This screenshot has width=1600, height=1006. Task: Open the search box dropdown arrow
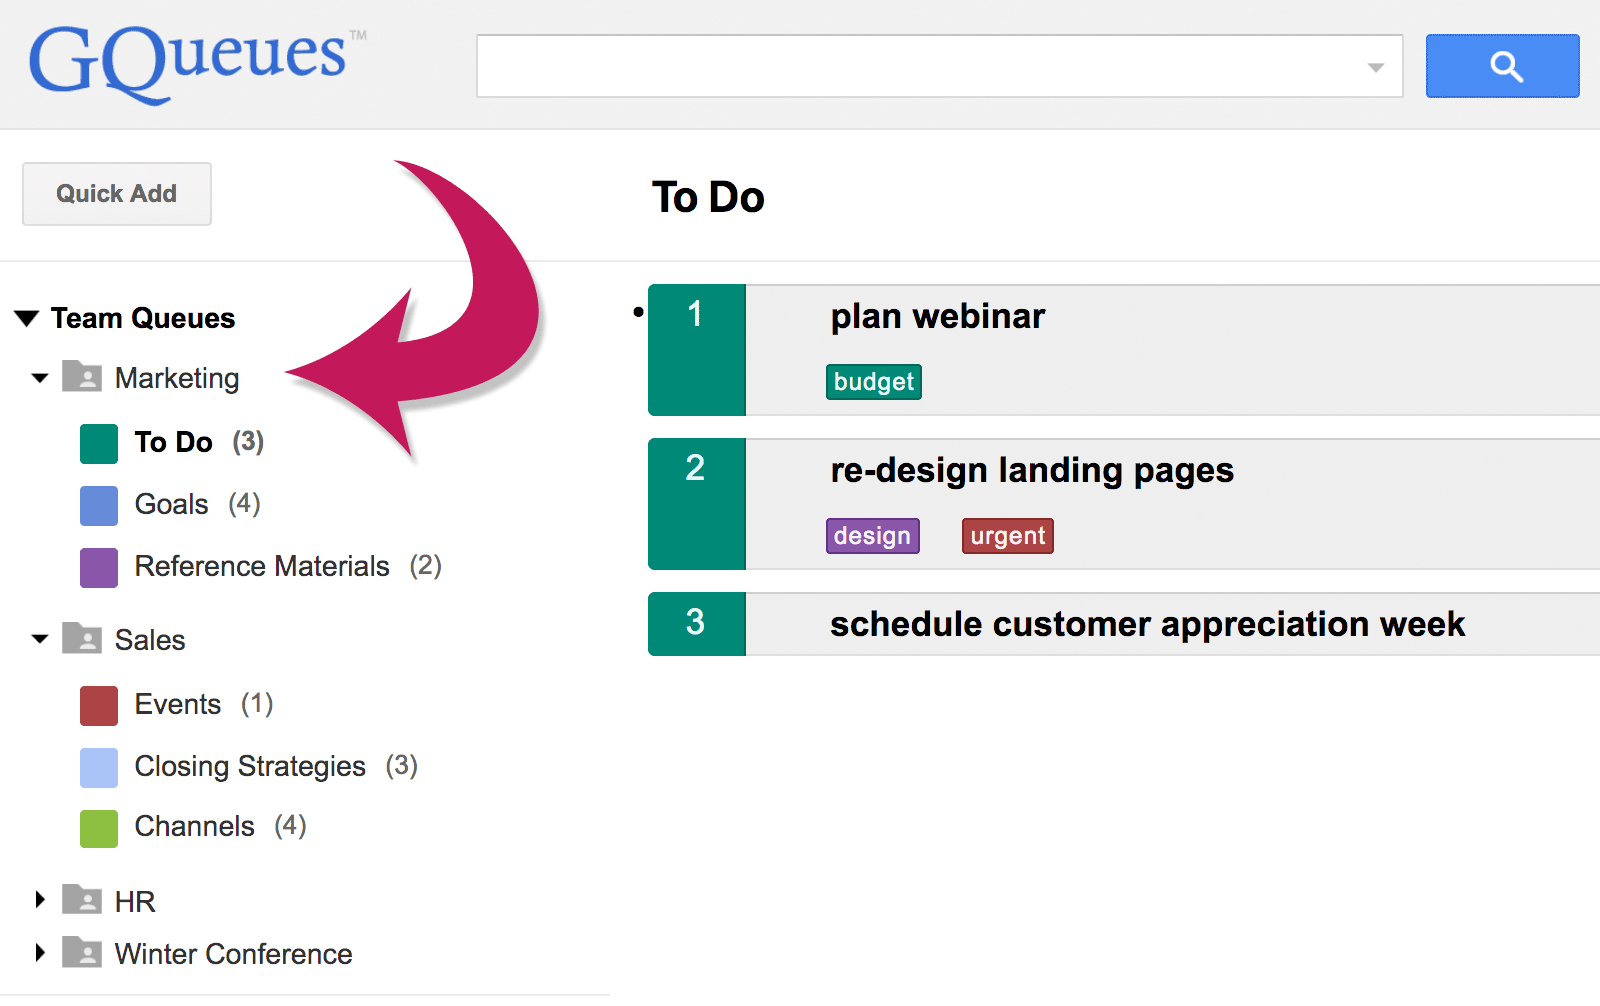click(1376, 67)
